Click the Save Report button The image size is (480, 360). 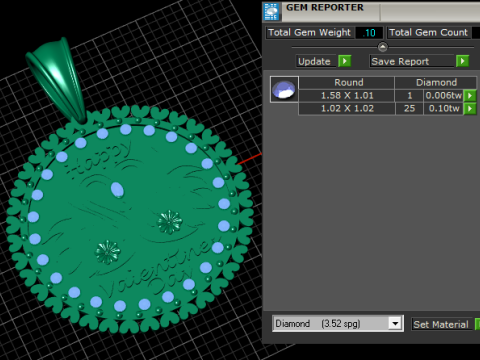[x=412, y=61]
